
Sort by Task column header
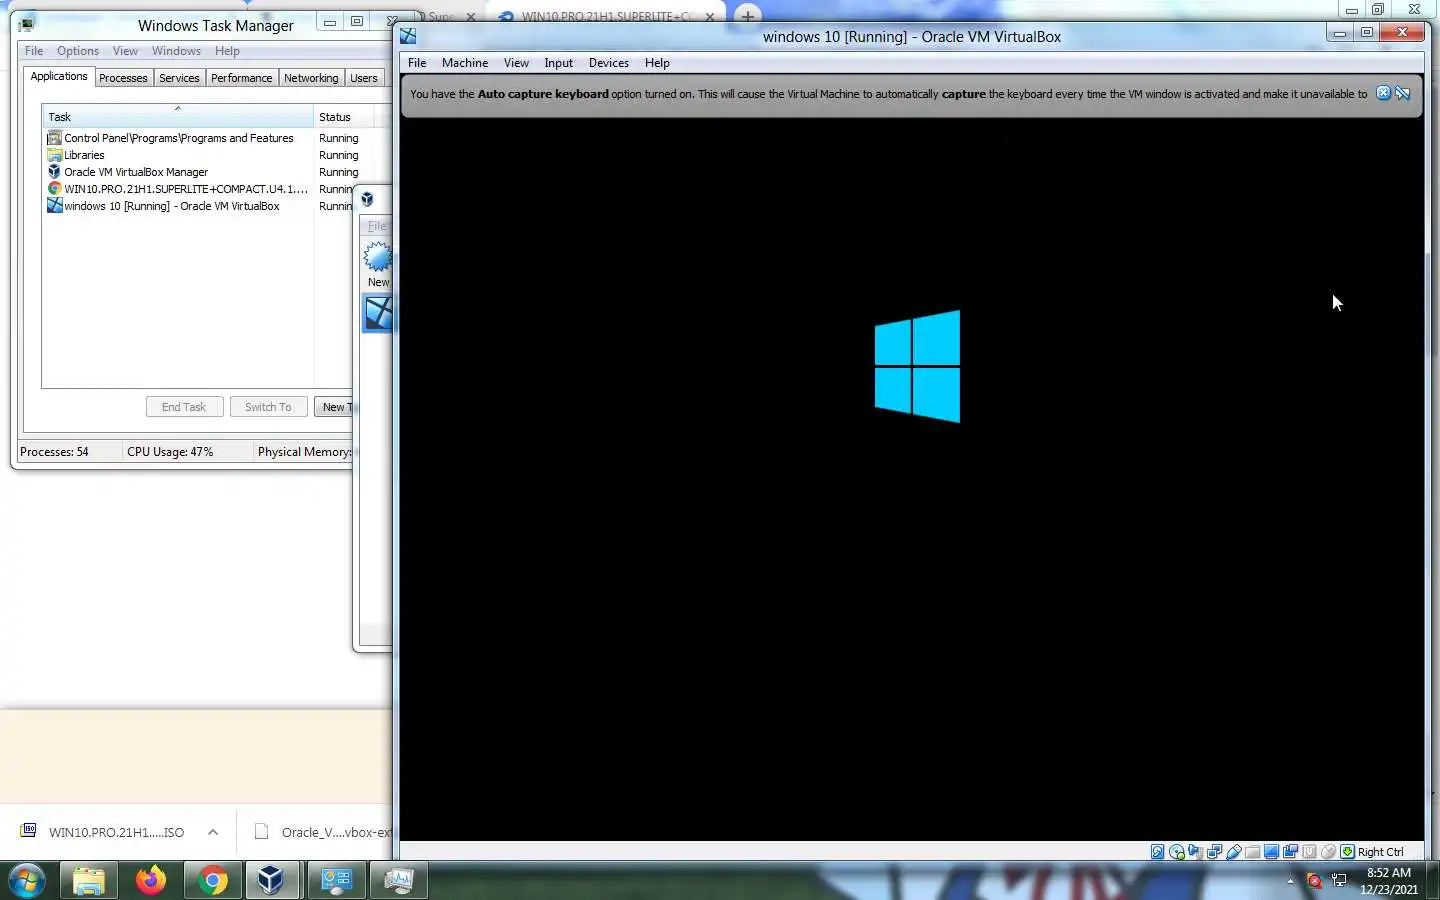178,117
